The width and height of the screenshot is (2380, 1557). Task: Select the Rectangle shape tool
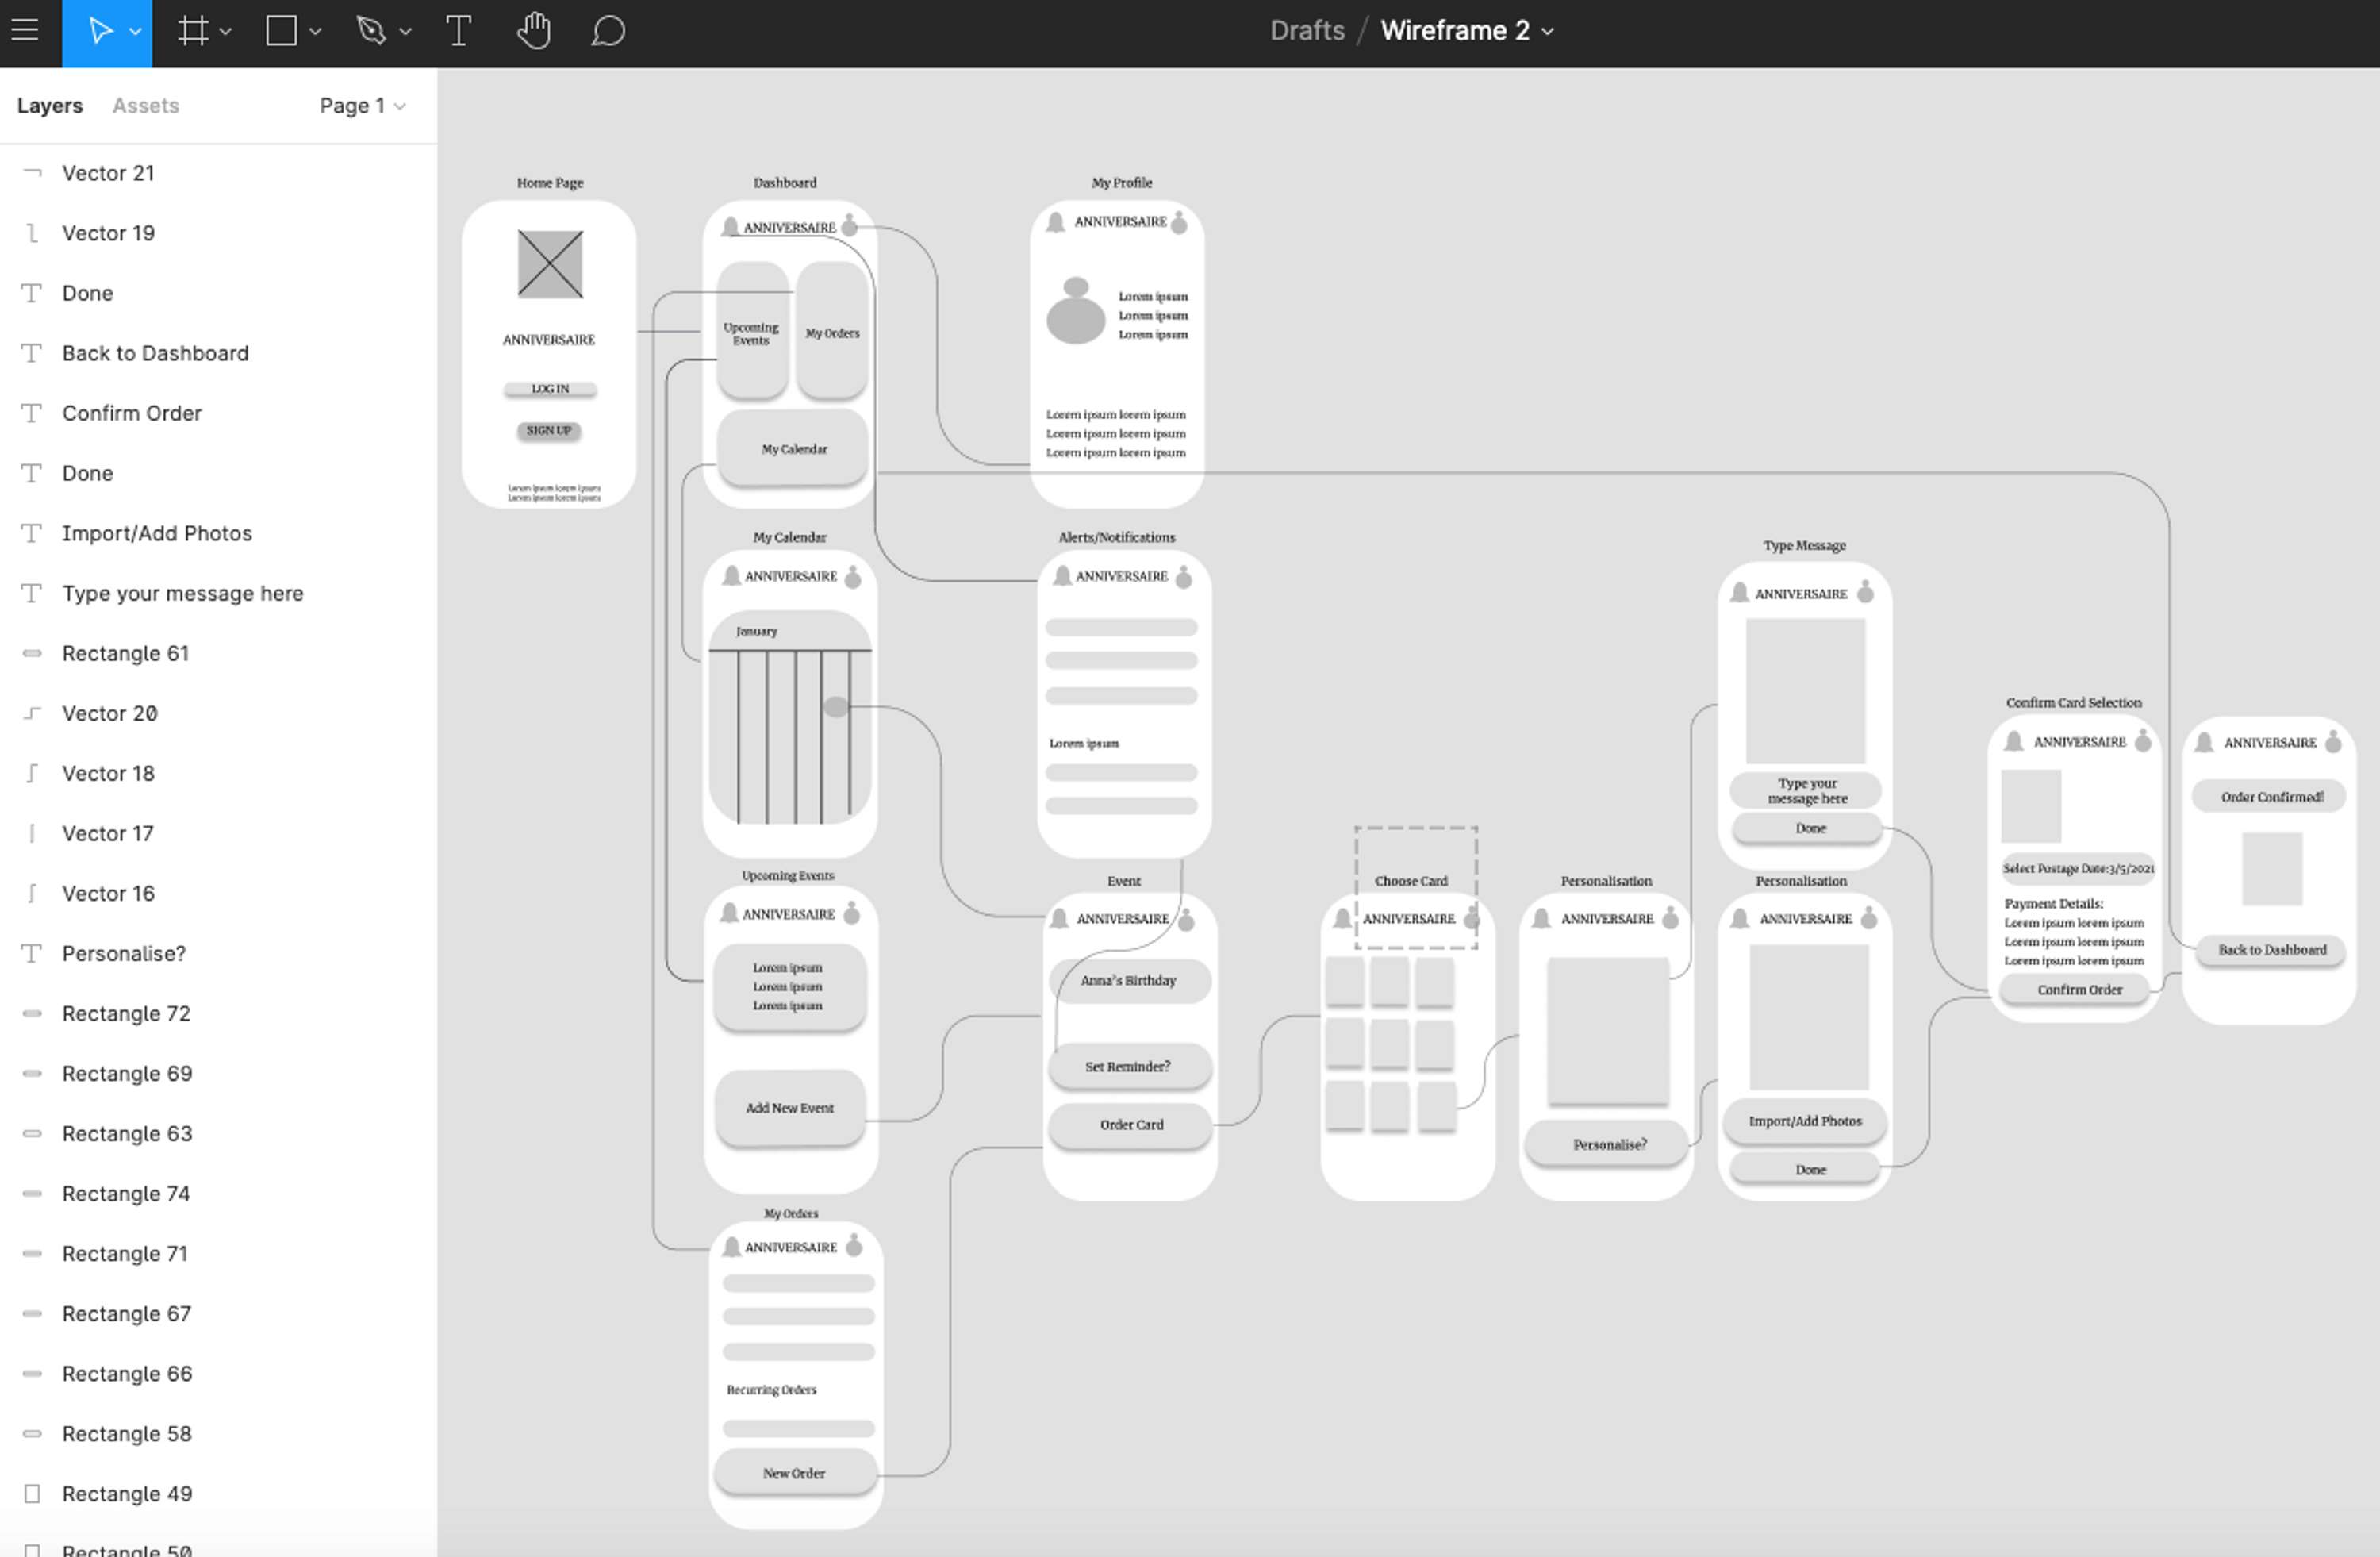(281, 31)
